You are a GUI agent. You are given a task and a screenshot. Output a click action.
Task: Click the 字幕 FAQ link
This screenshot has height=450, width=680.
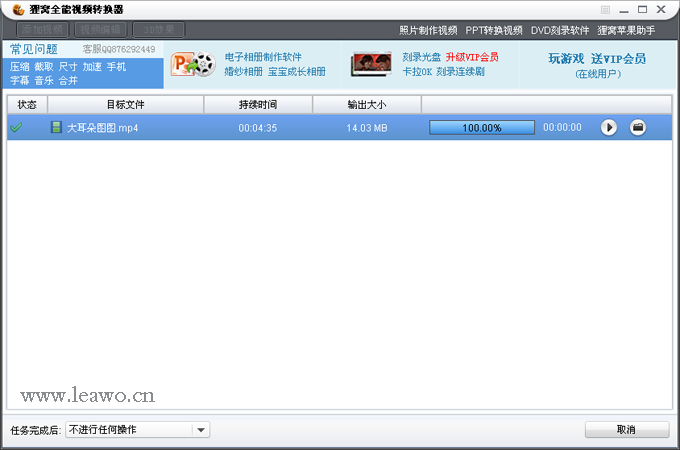click(x=20, y=81)
